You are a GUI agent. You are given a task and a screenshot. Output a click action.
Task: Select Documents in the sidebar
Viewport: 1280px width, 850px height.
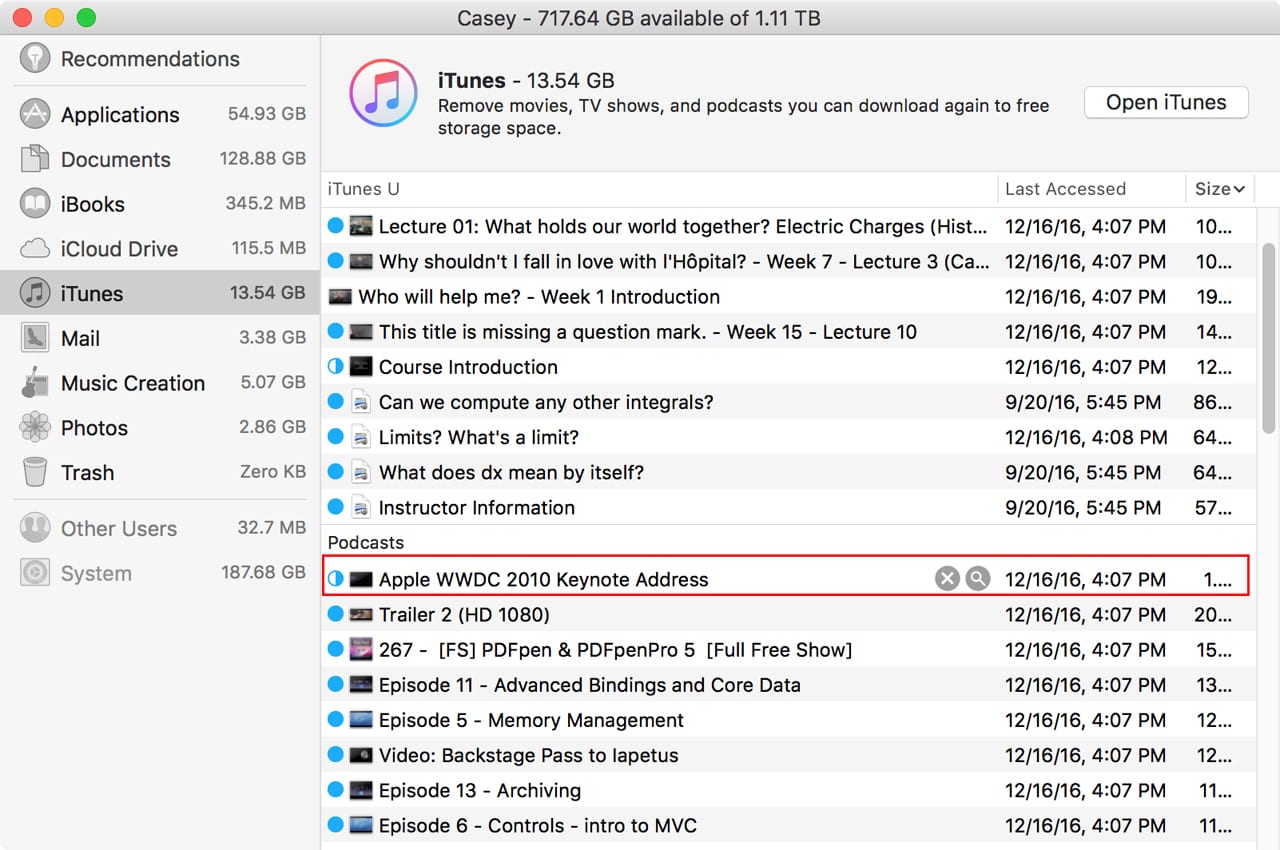tap(115, 159)
